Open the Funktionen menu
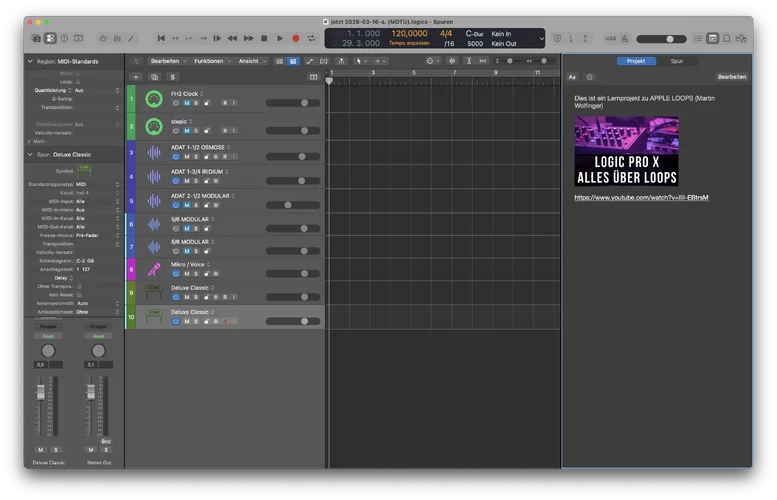The height and width of the screenshot is (500, 777). (x=212, y=61)
